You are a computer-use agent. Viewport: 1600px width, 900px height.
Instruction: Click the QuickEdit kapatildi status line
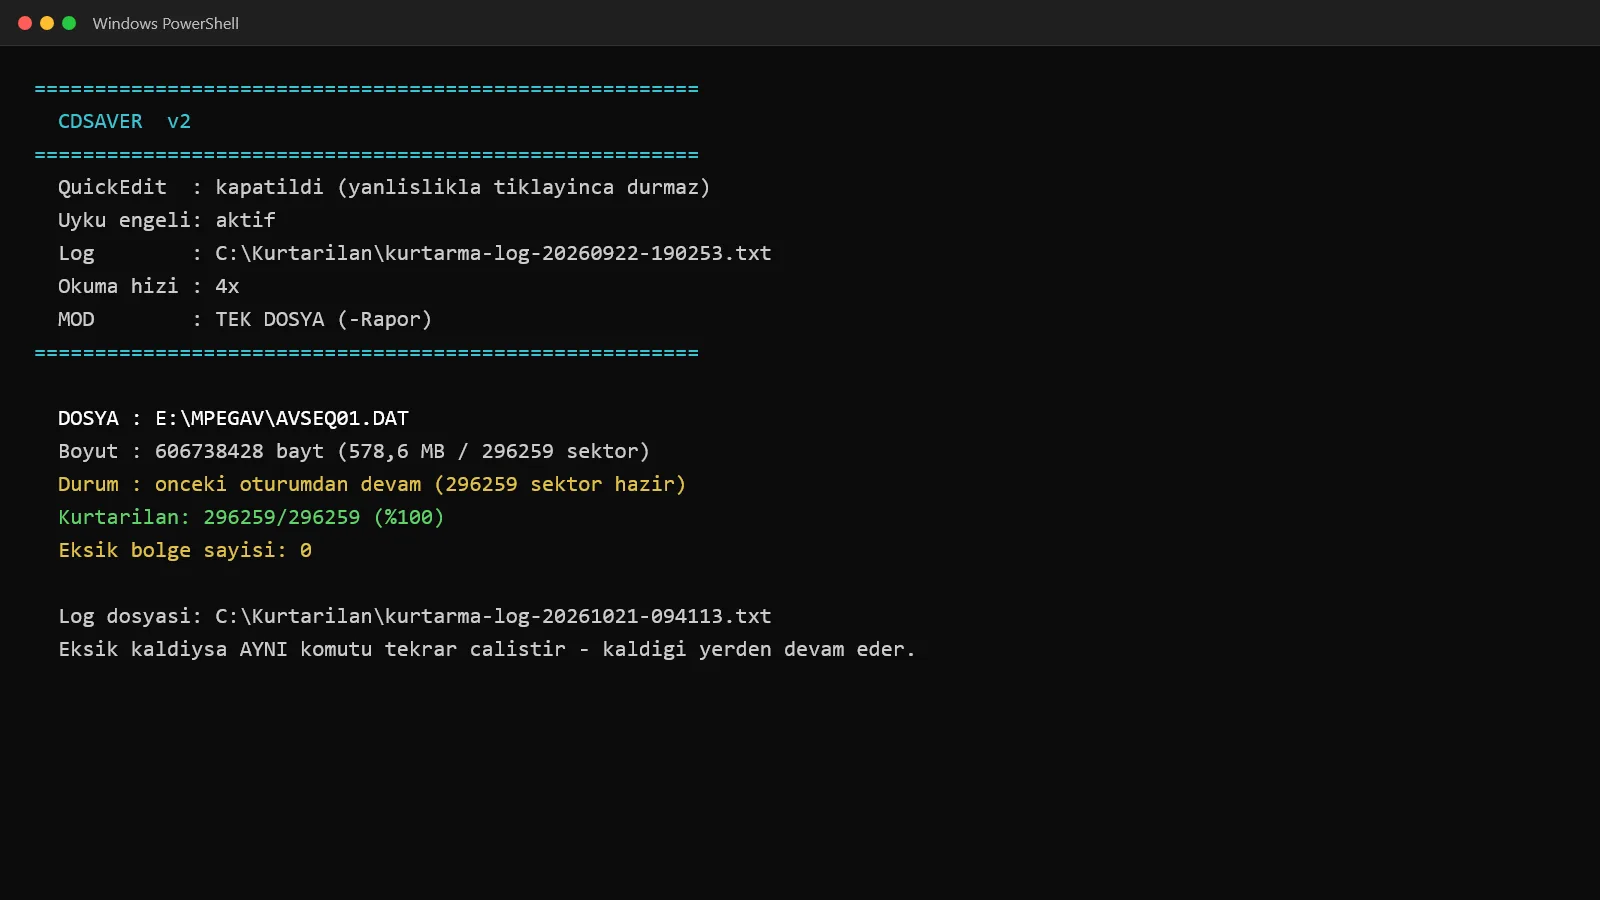point(384,187)
